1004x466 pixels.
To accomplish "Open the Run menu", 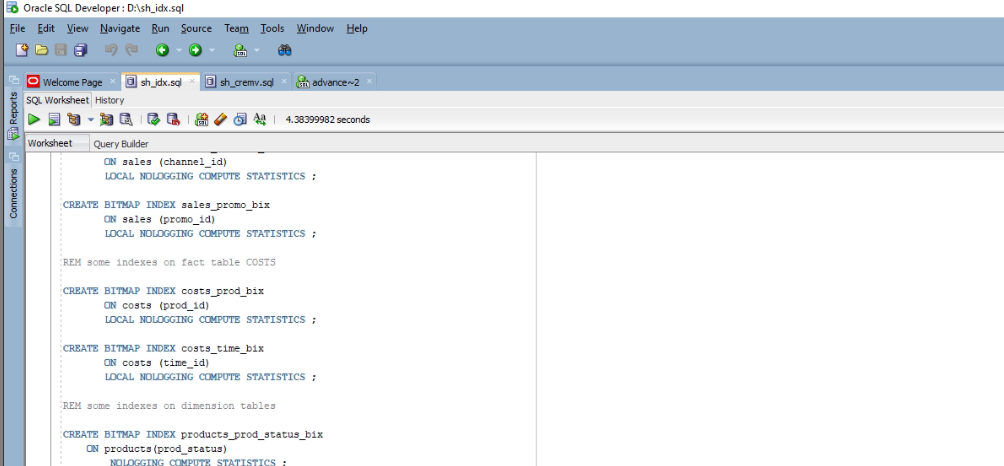I will 161,28.
